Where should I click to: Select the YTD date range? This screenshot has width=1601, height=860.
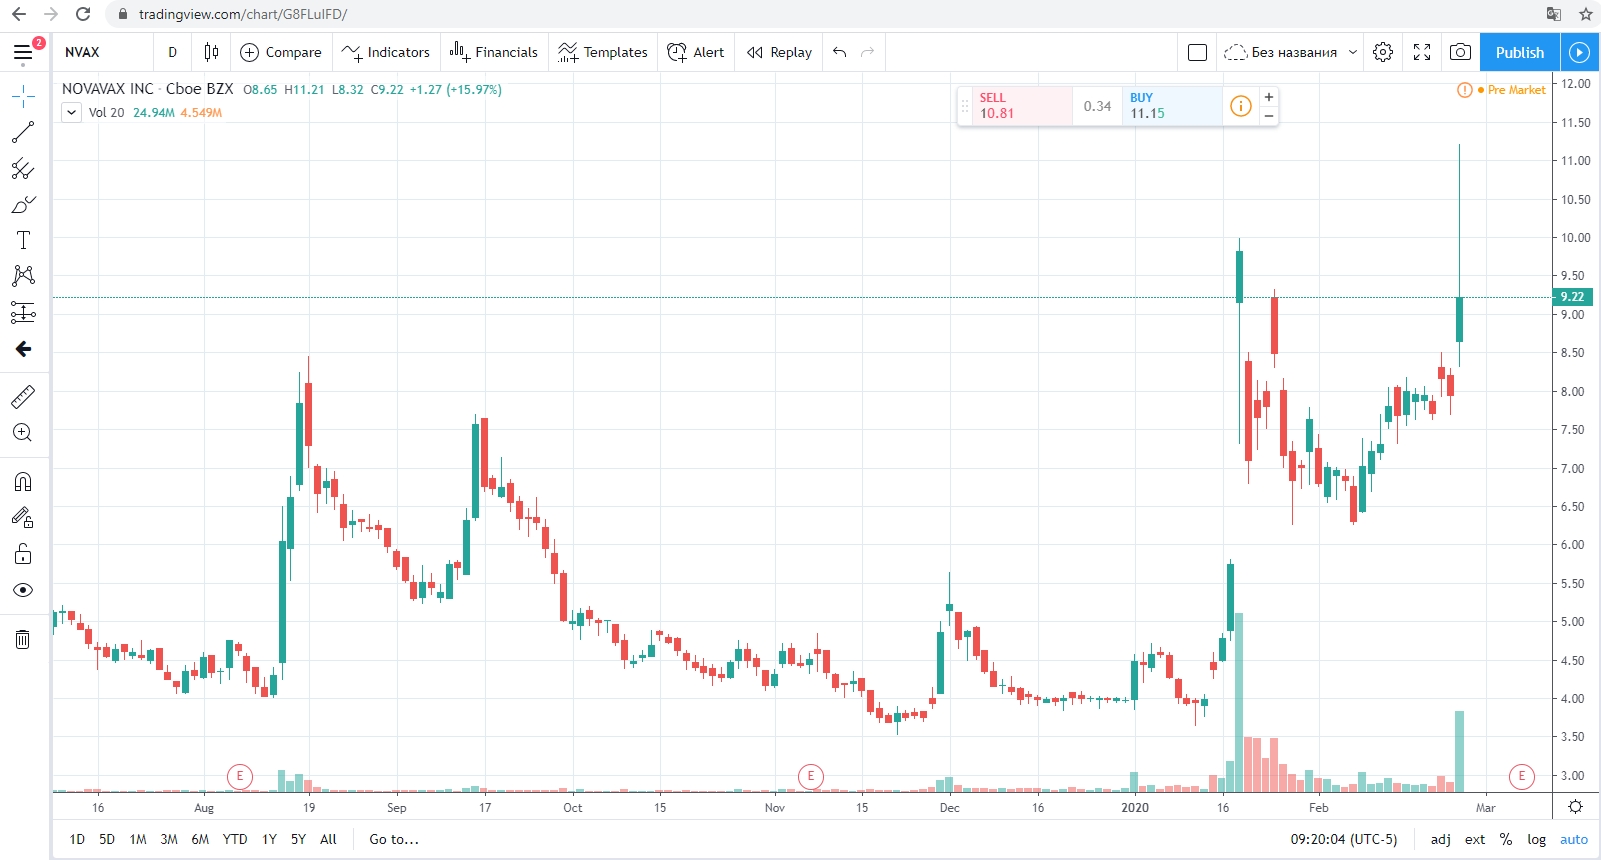click(x=235, y=839)
